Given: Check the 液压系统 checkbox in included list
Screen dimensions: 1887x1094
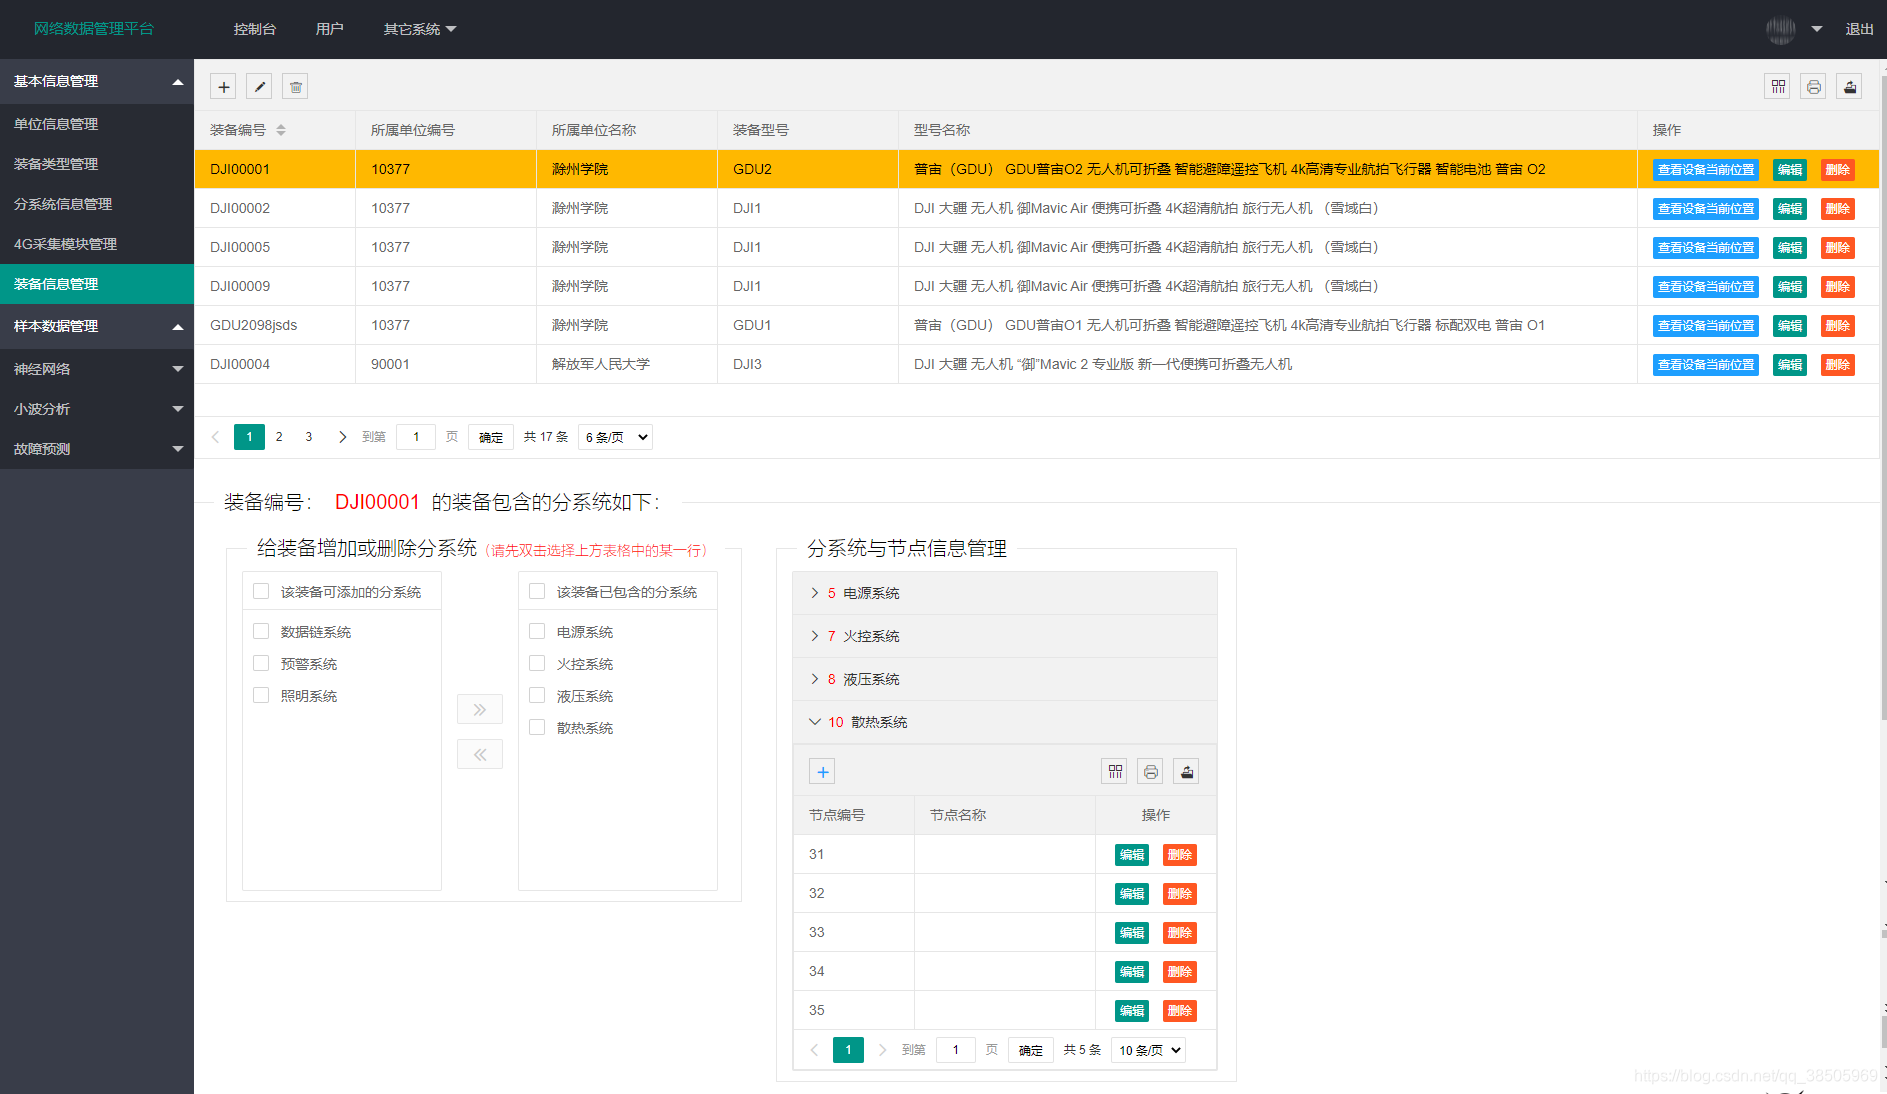Looking at the screenshot, I should [x=537, y=695].
